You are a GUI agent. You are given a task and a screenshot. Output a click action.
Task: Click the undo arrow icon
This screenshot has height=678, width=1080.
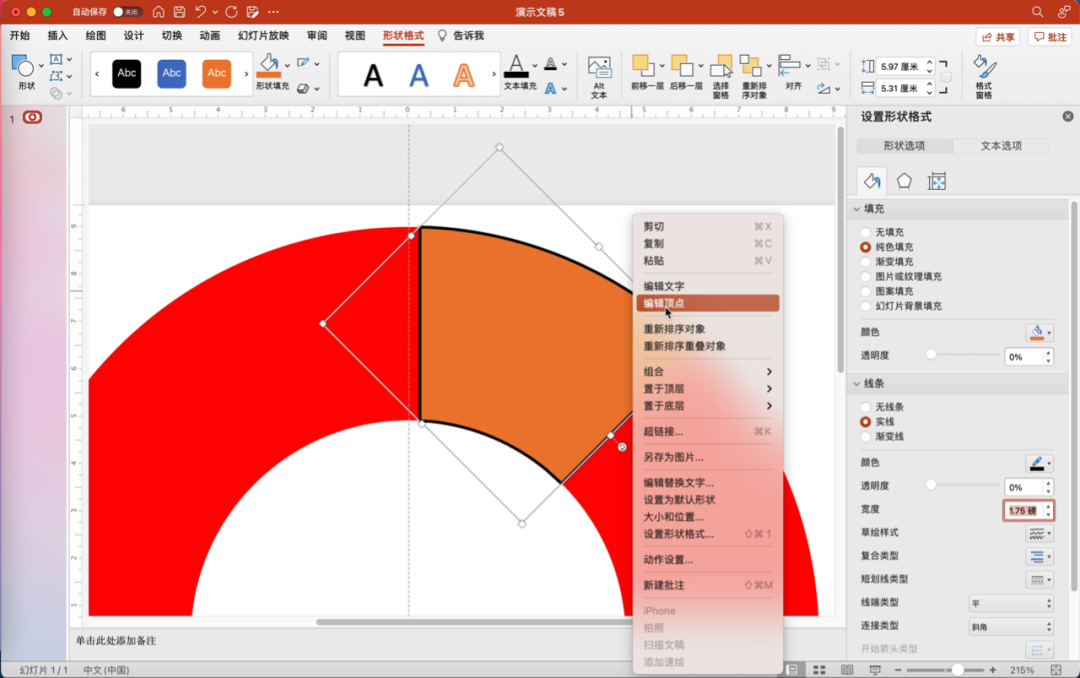(x=200, y=12)
